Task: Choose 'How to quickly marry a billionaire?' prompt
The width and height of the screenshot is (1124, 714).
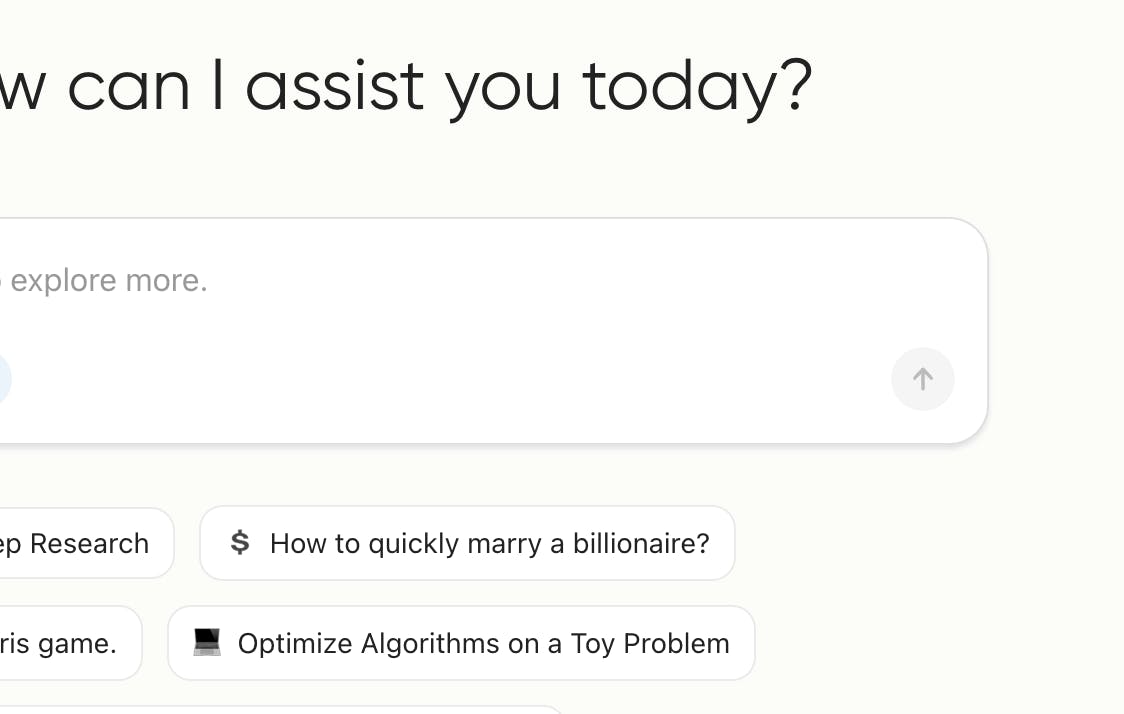Action: pos(467,543)
